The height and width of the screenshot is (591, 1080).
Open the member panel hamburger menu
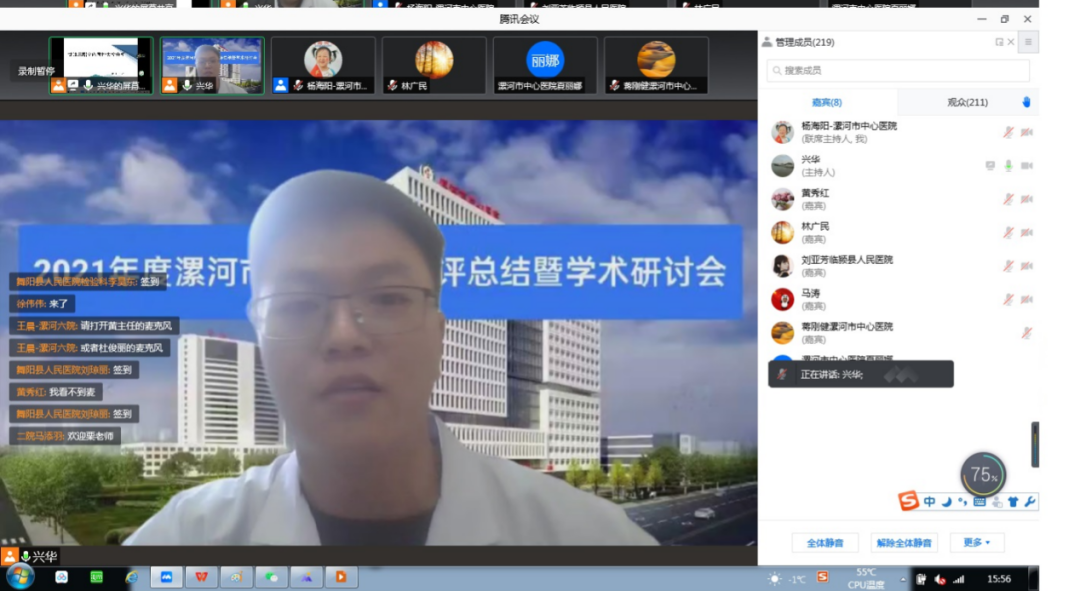(x=1028, y=42)
